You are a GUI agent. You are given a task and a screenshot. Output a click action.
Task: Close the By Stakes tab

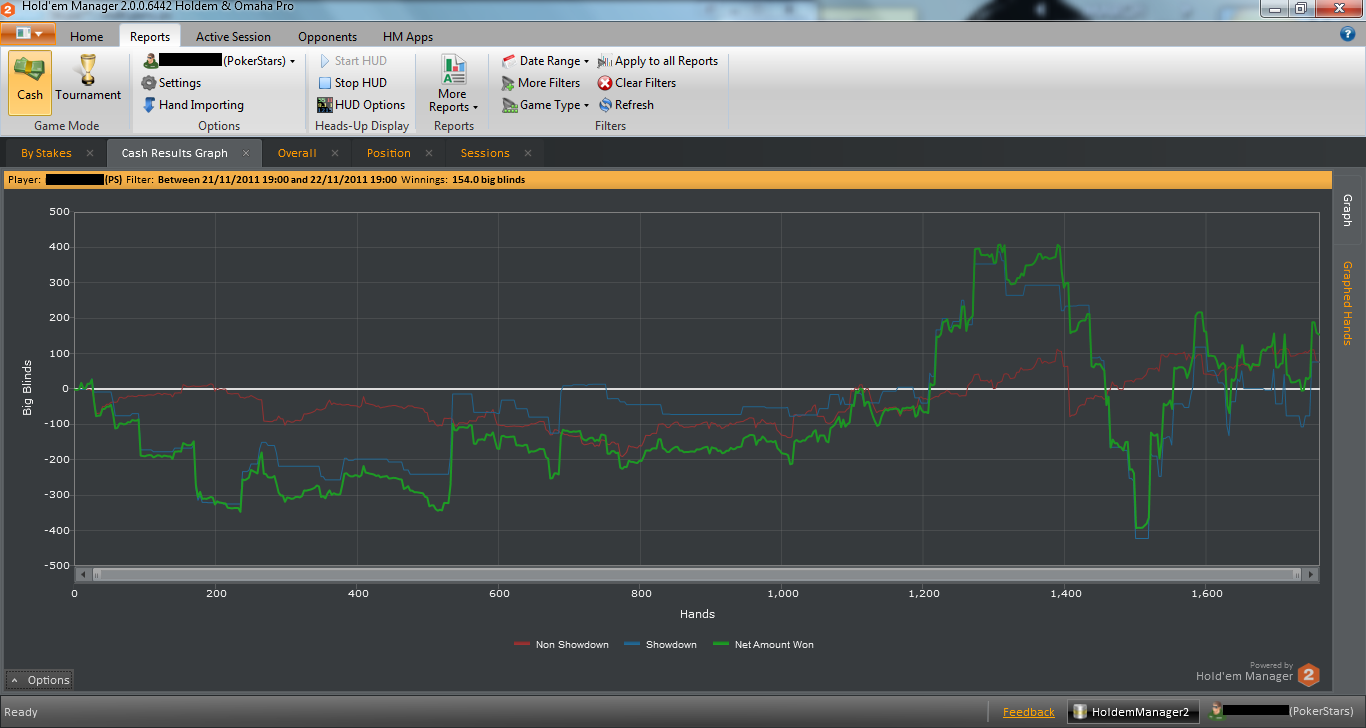pos(90,153)
